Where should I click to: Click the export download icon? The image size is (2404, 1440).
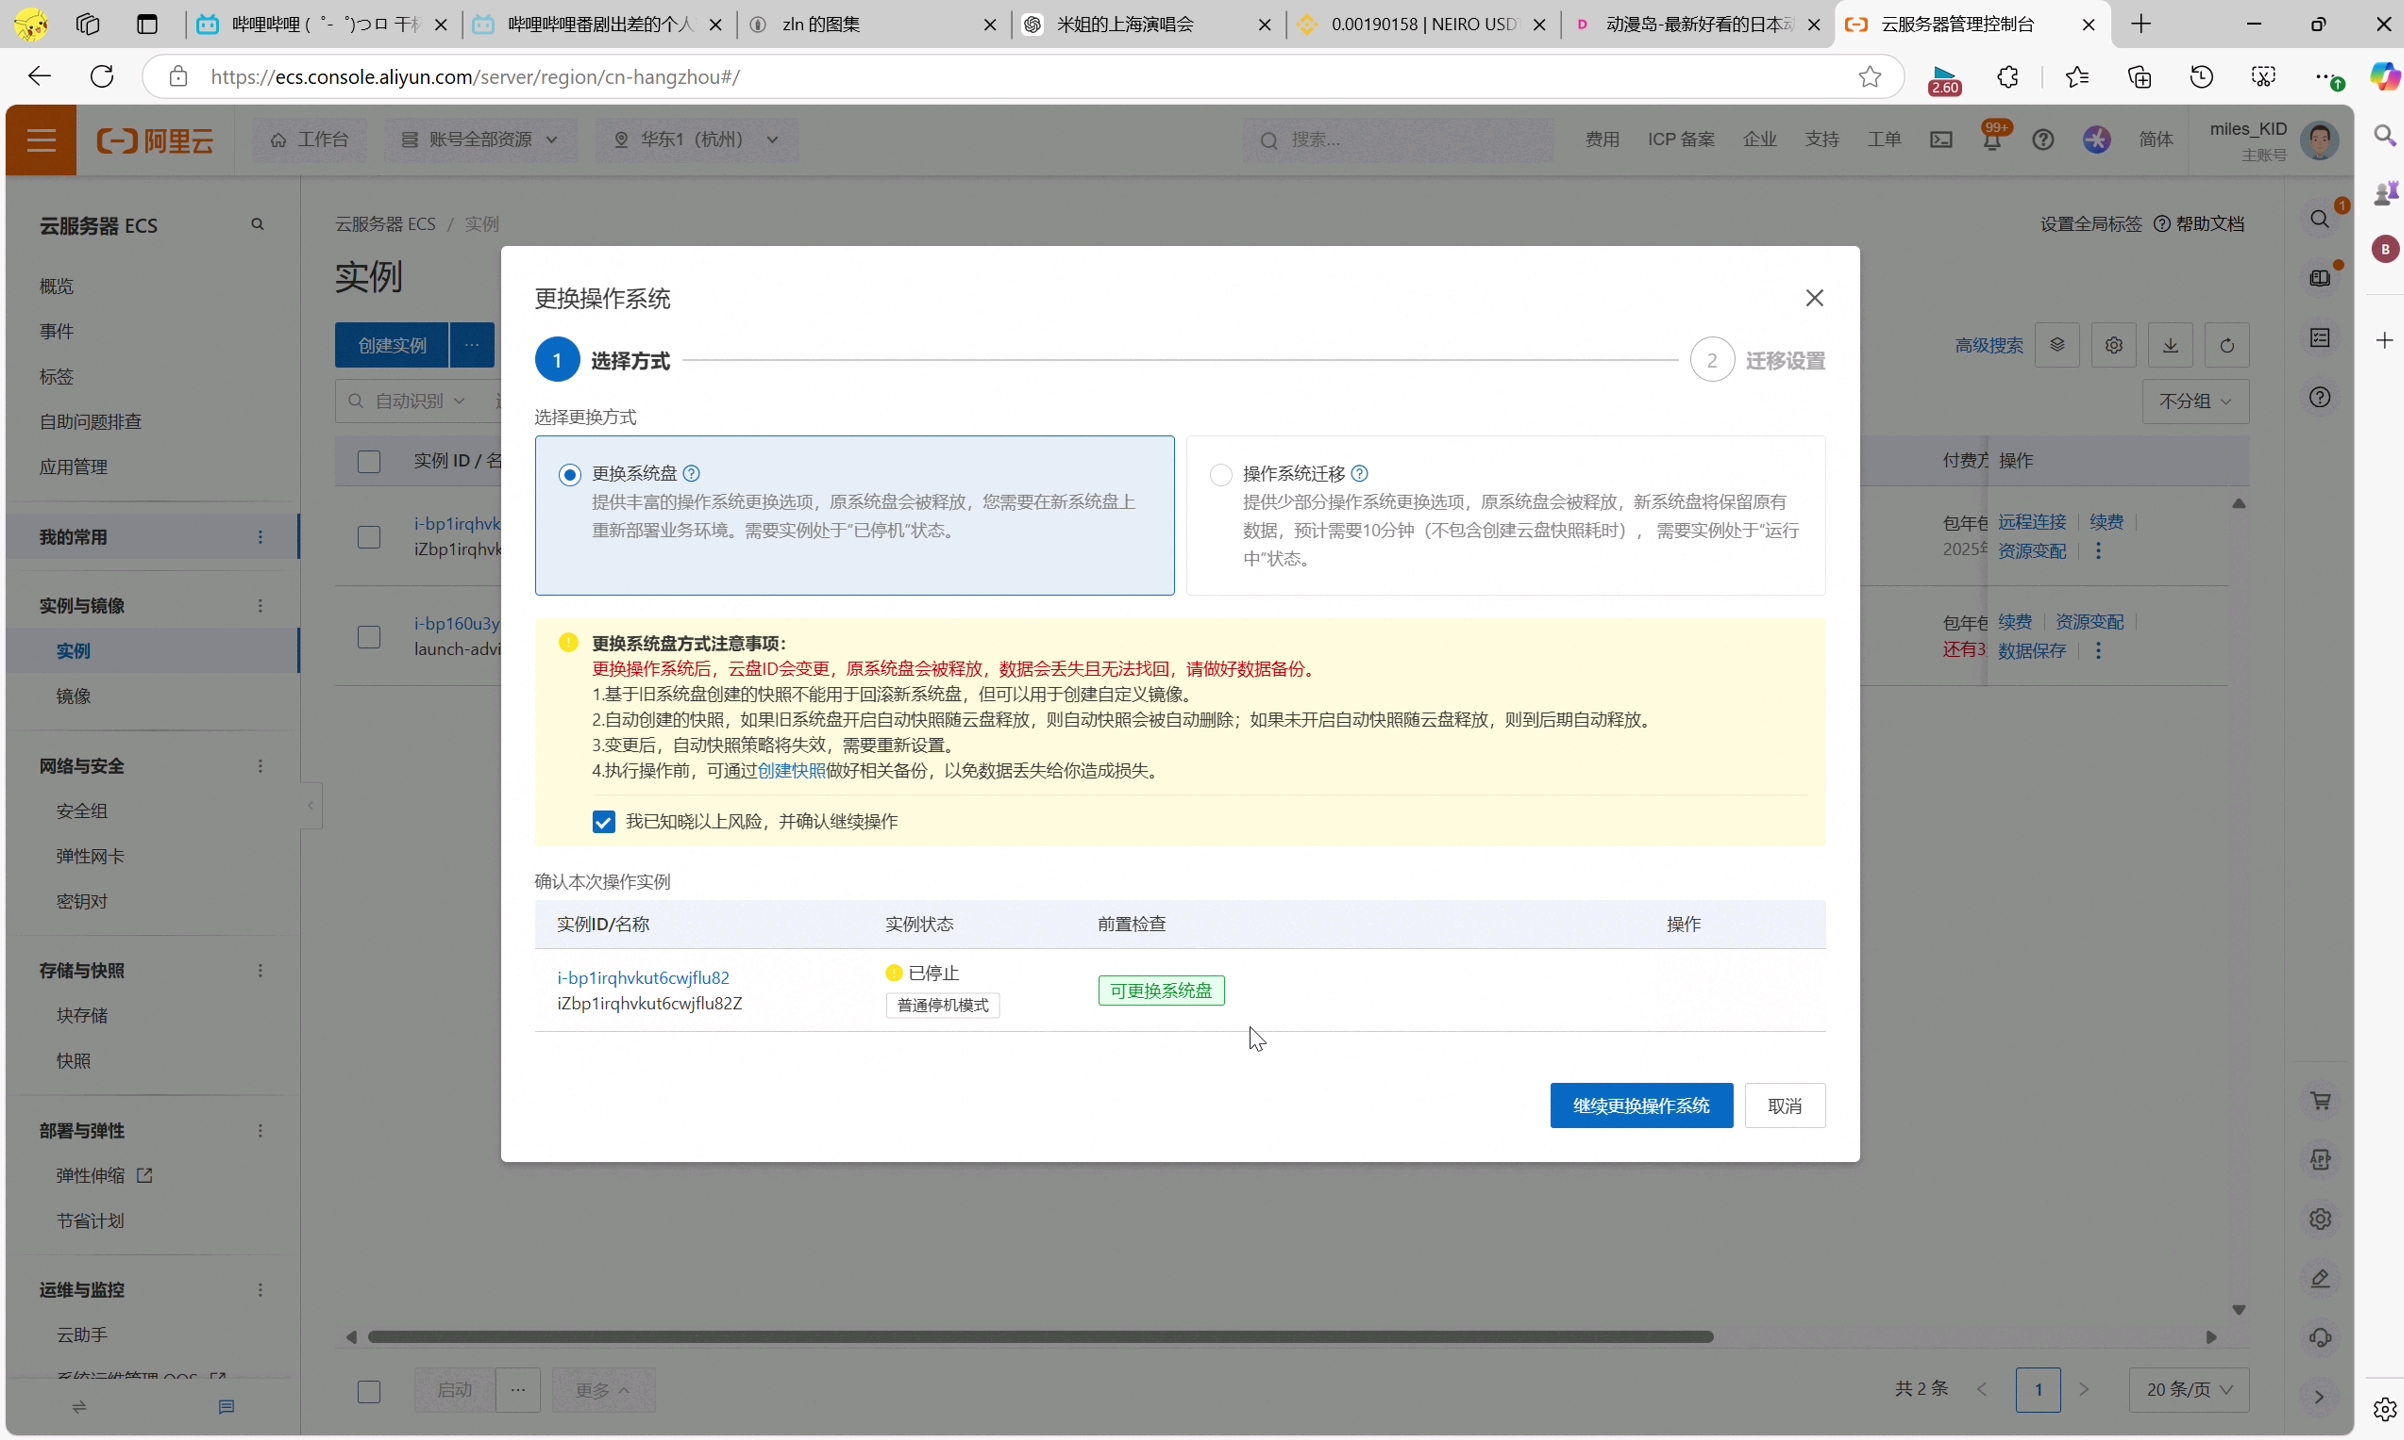click(2170, 346)
